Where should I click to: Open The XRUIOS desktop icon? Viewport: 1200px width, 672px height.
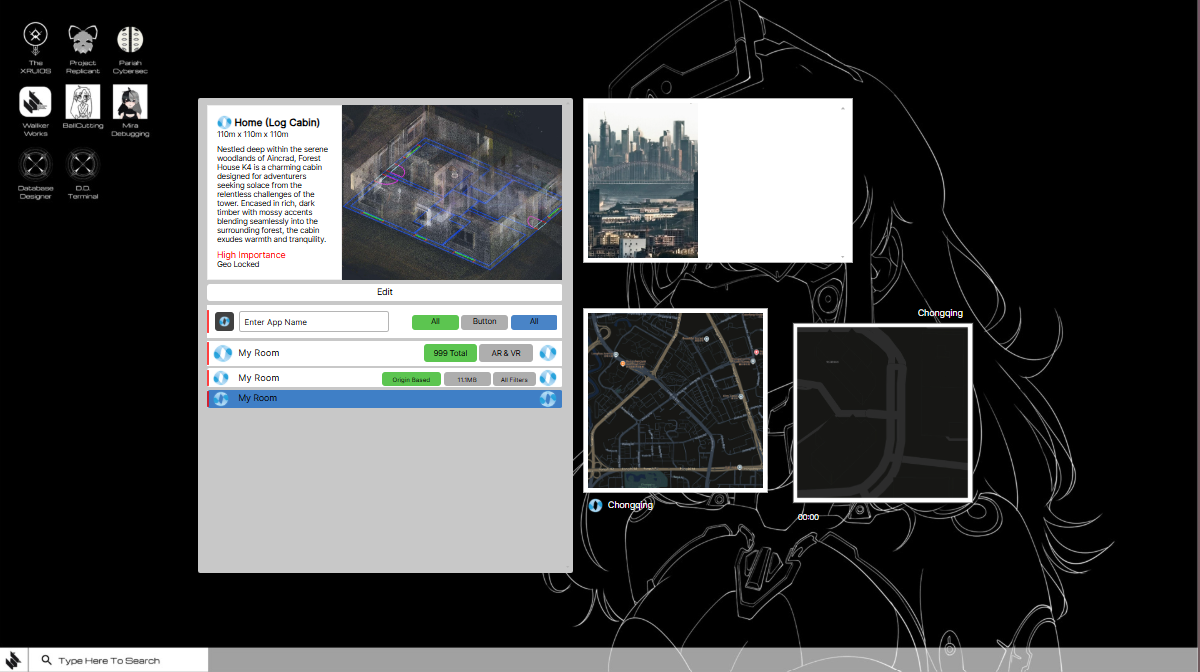click(x=37, y=40)
